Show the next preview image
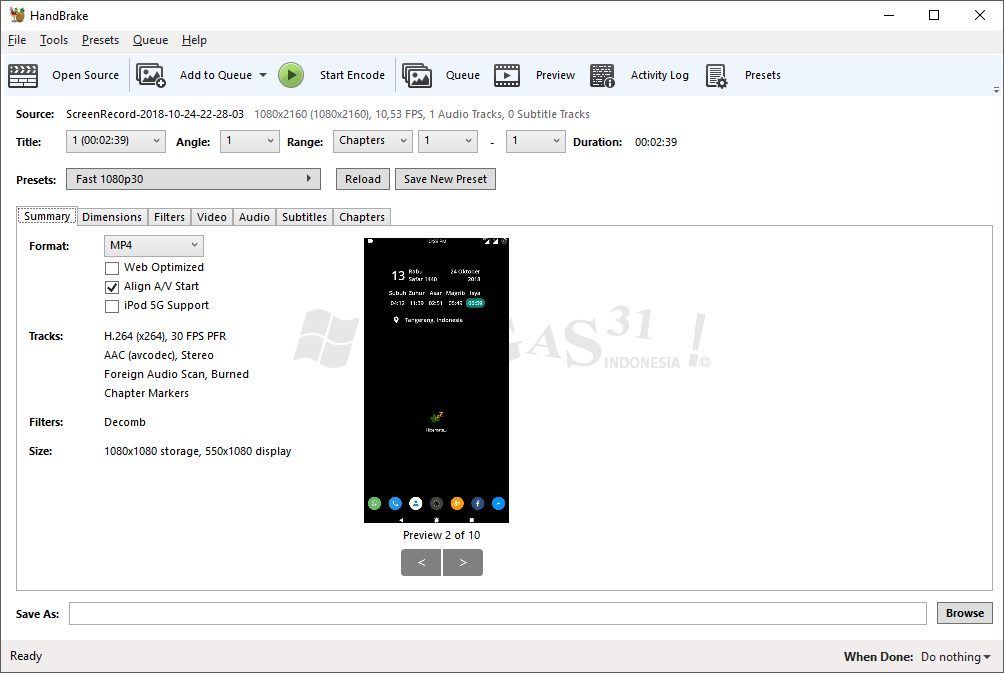1004x673 pixels. (463, 562)
